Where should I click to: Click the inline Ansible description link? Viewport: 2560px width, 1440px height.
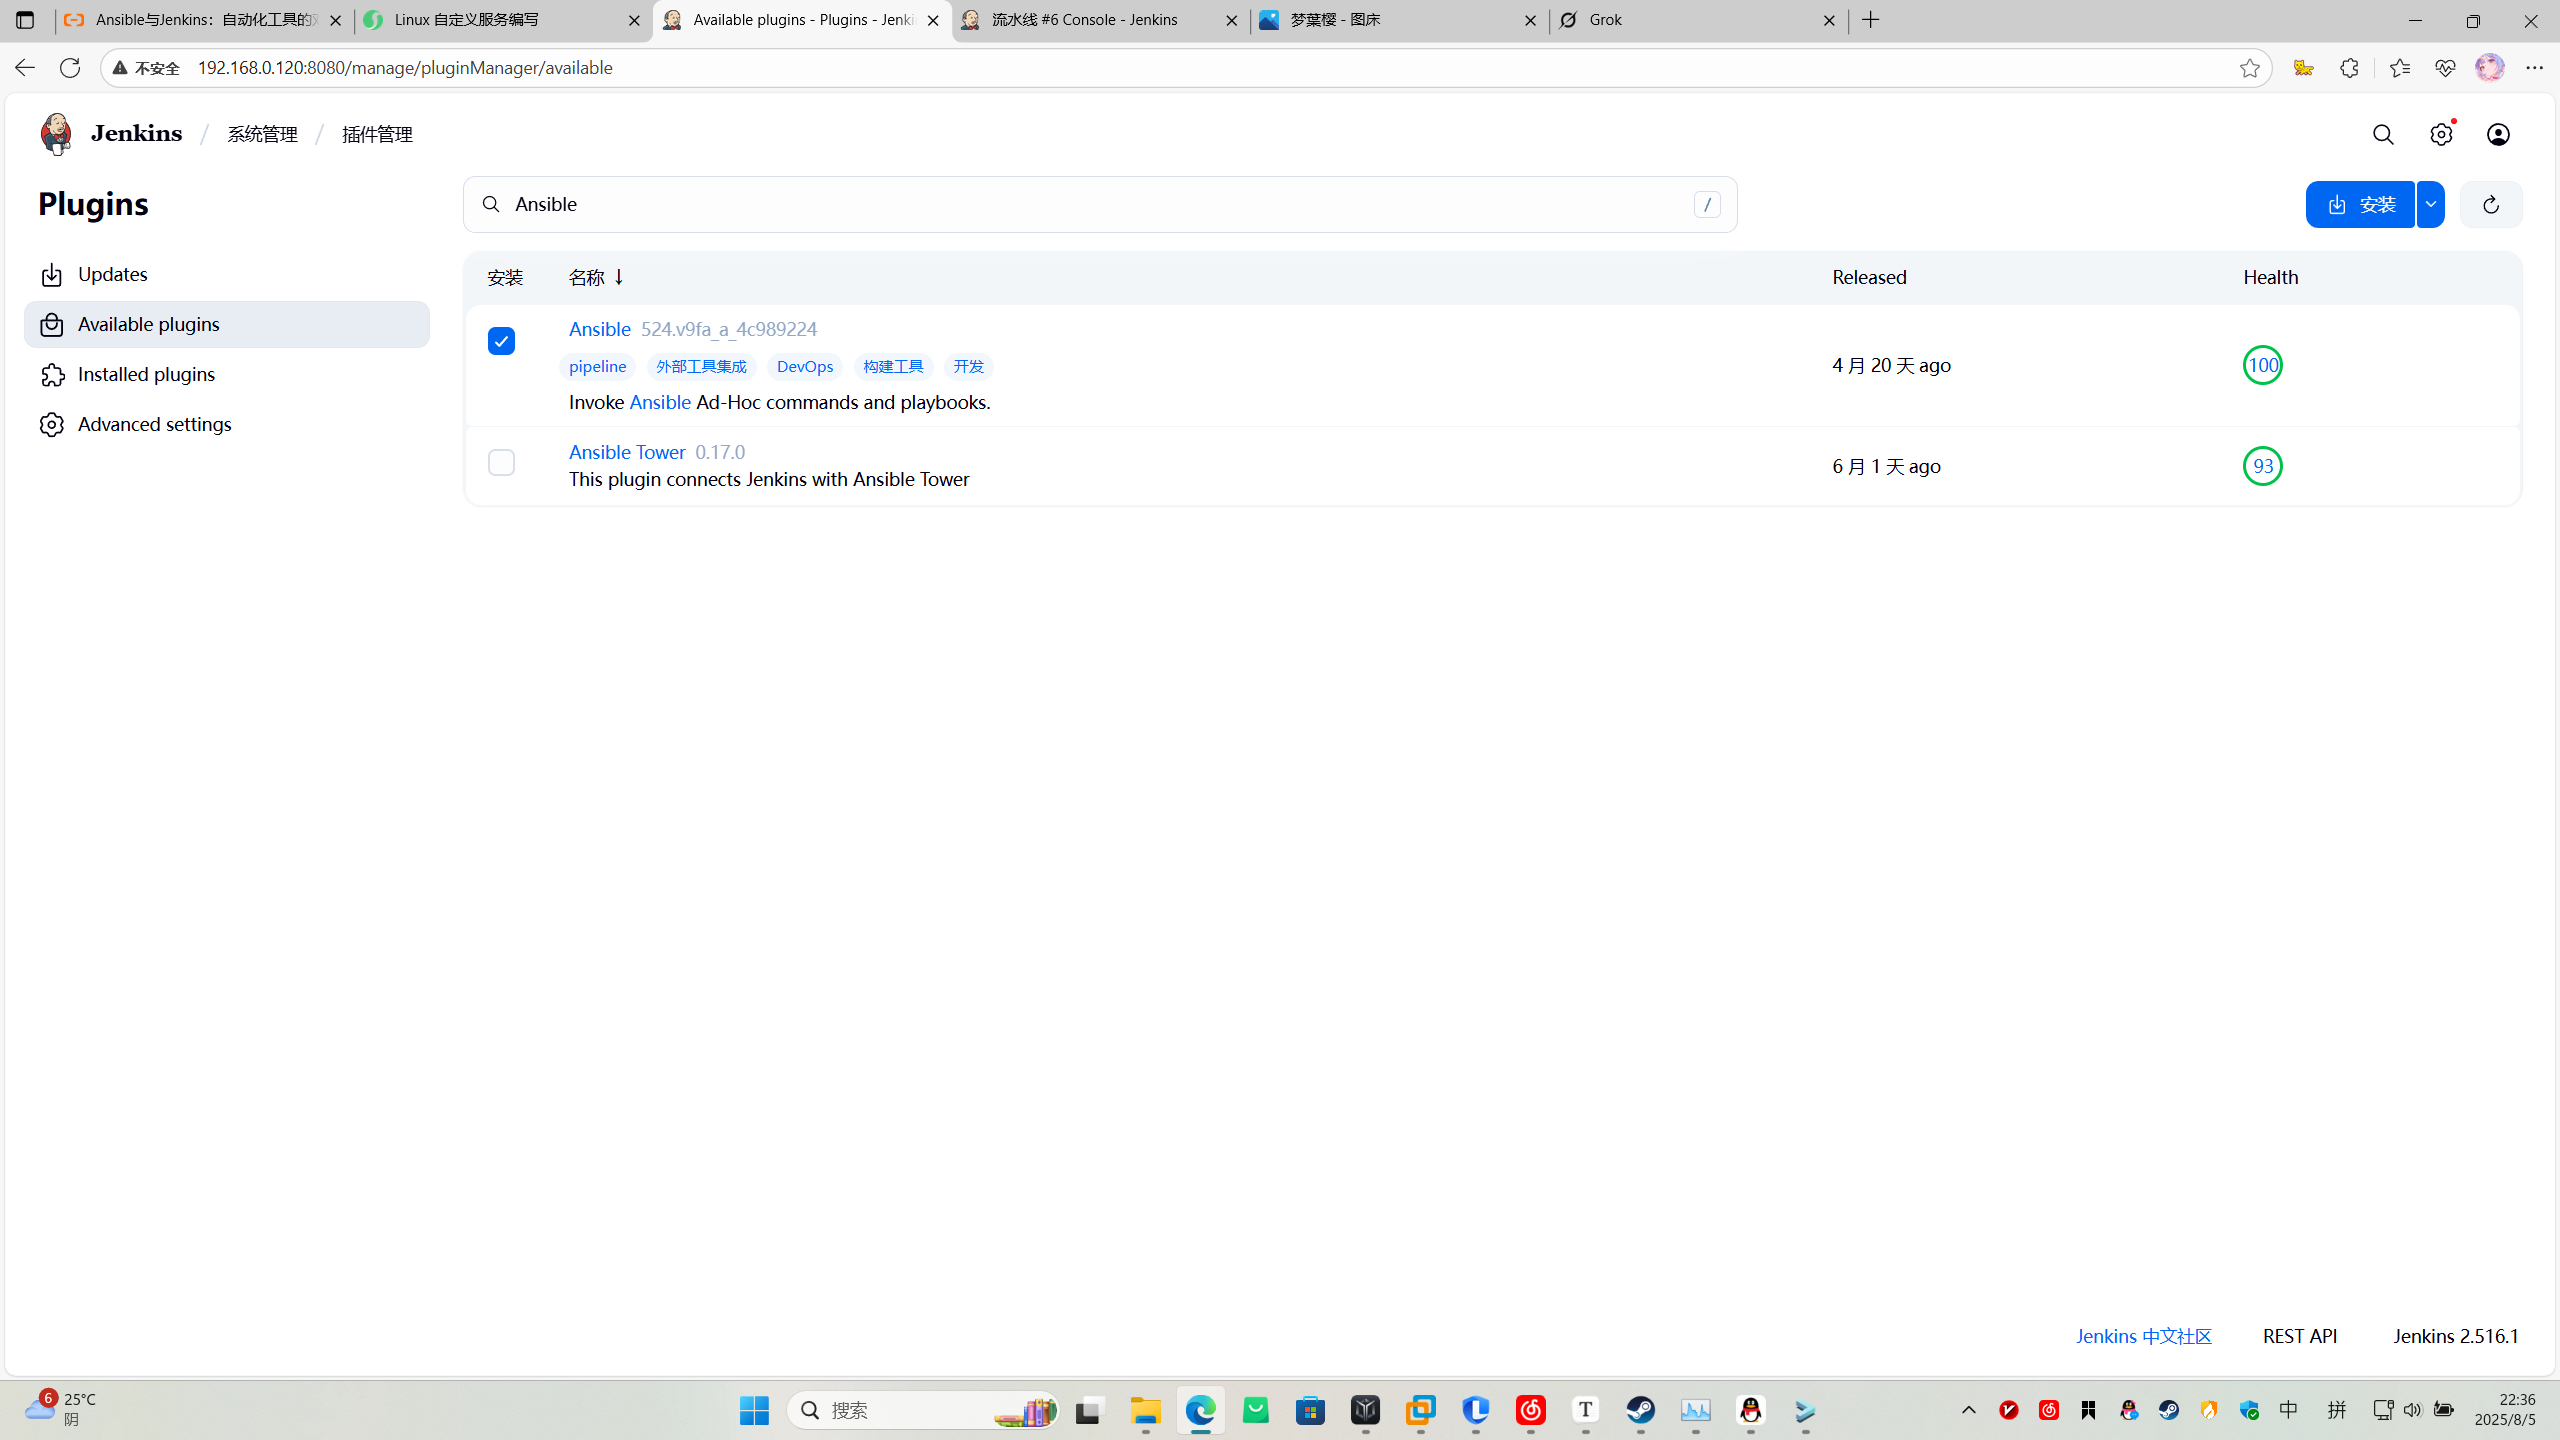pos(660,402)
